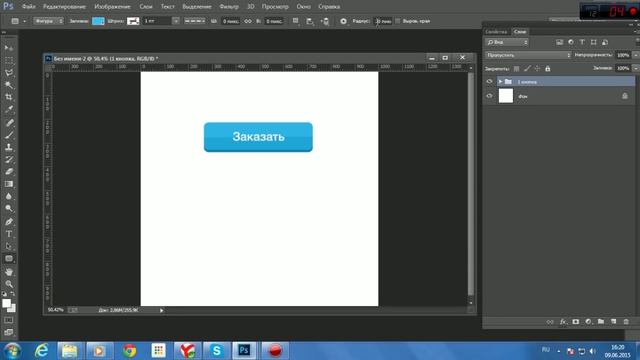640x360 pixels.
Task: Select the Horizontal Type tool
Action: click(x=9, y=234)
